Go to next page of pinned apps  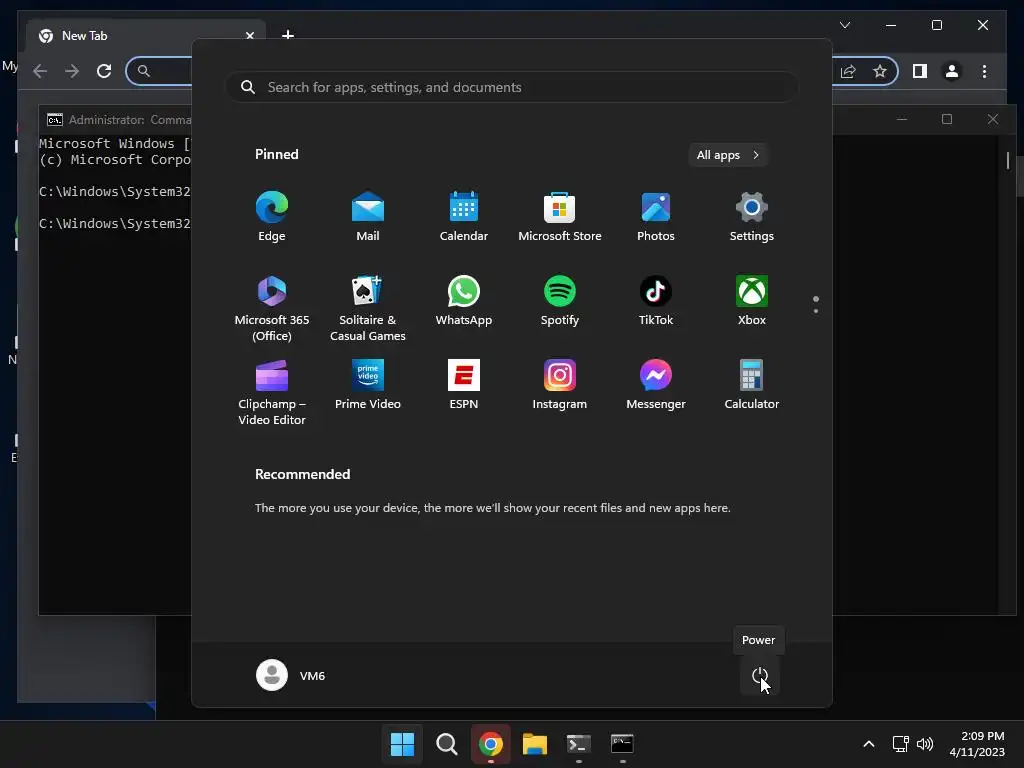816,311
